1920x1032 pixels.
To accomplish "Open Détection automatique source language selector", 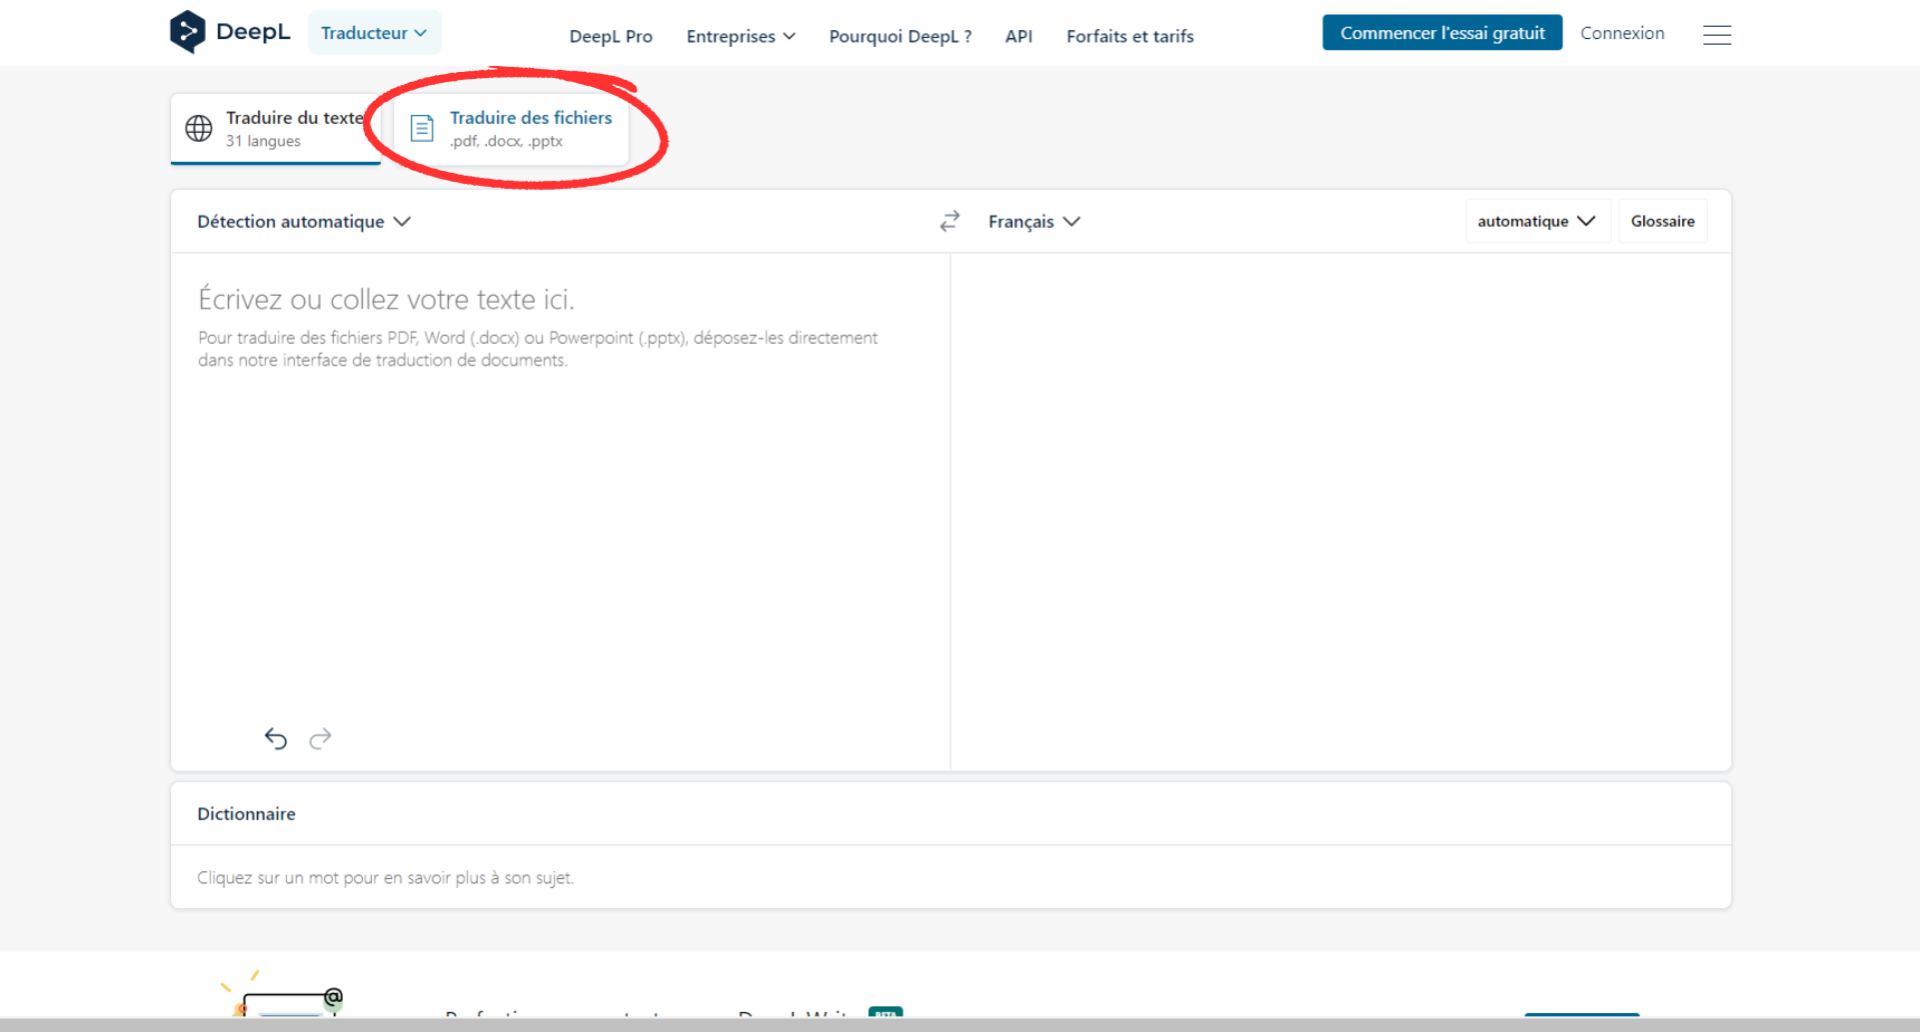I will [304, 221].
